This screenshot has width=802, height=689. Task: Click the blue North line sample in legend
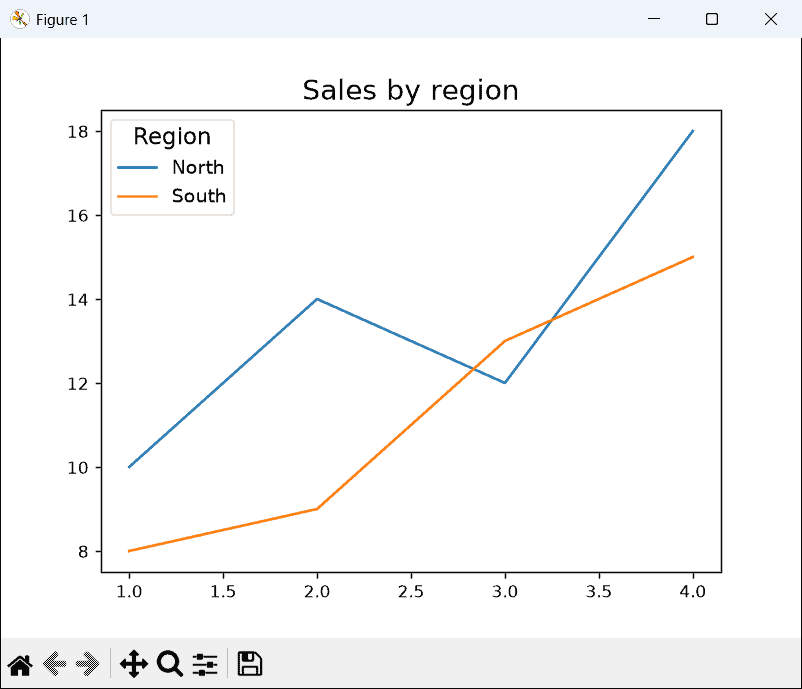[x=138, y=167]
